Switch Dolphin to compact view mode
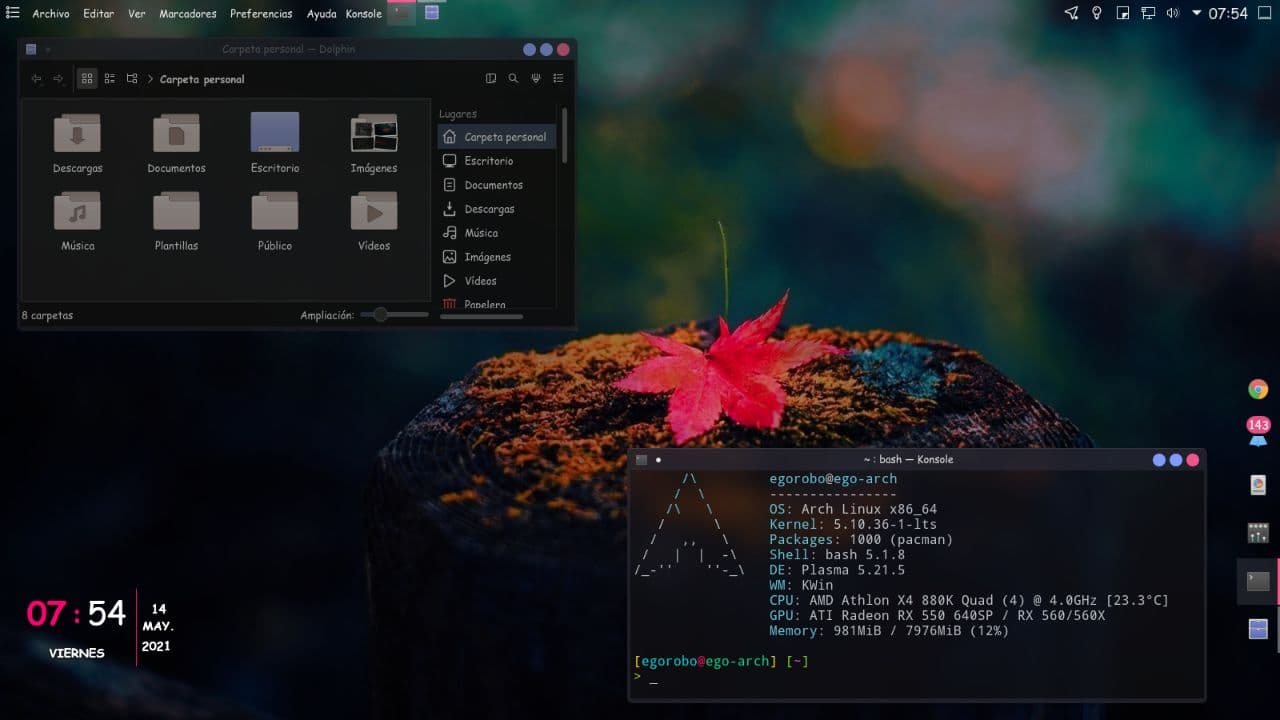Image resolution: width=1280 pixels, height=720 pixels. 110,79
